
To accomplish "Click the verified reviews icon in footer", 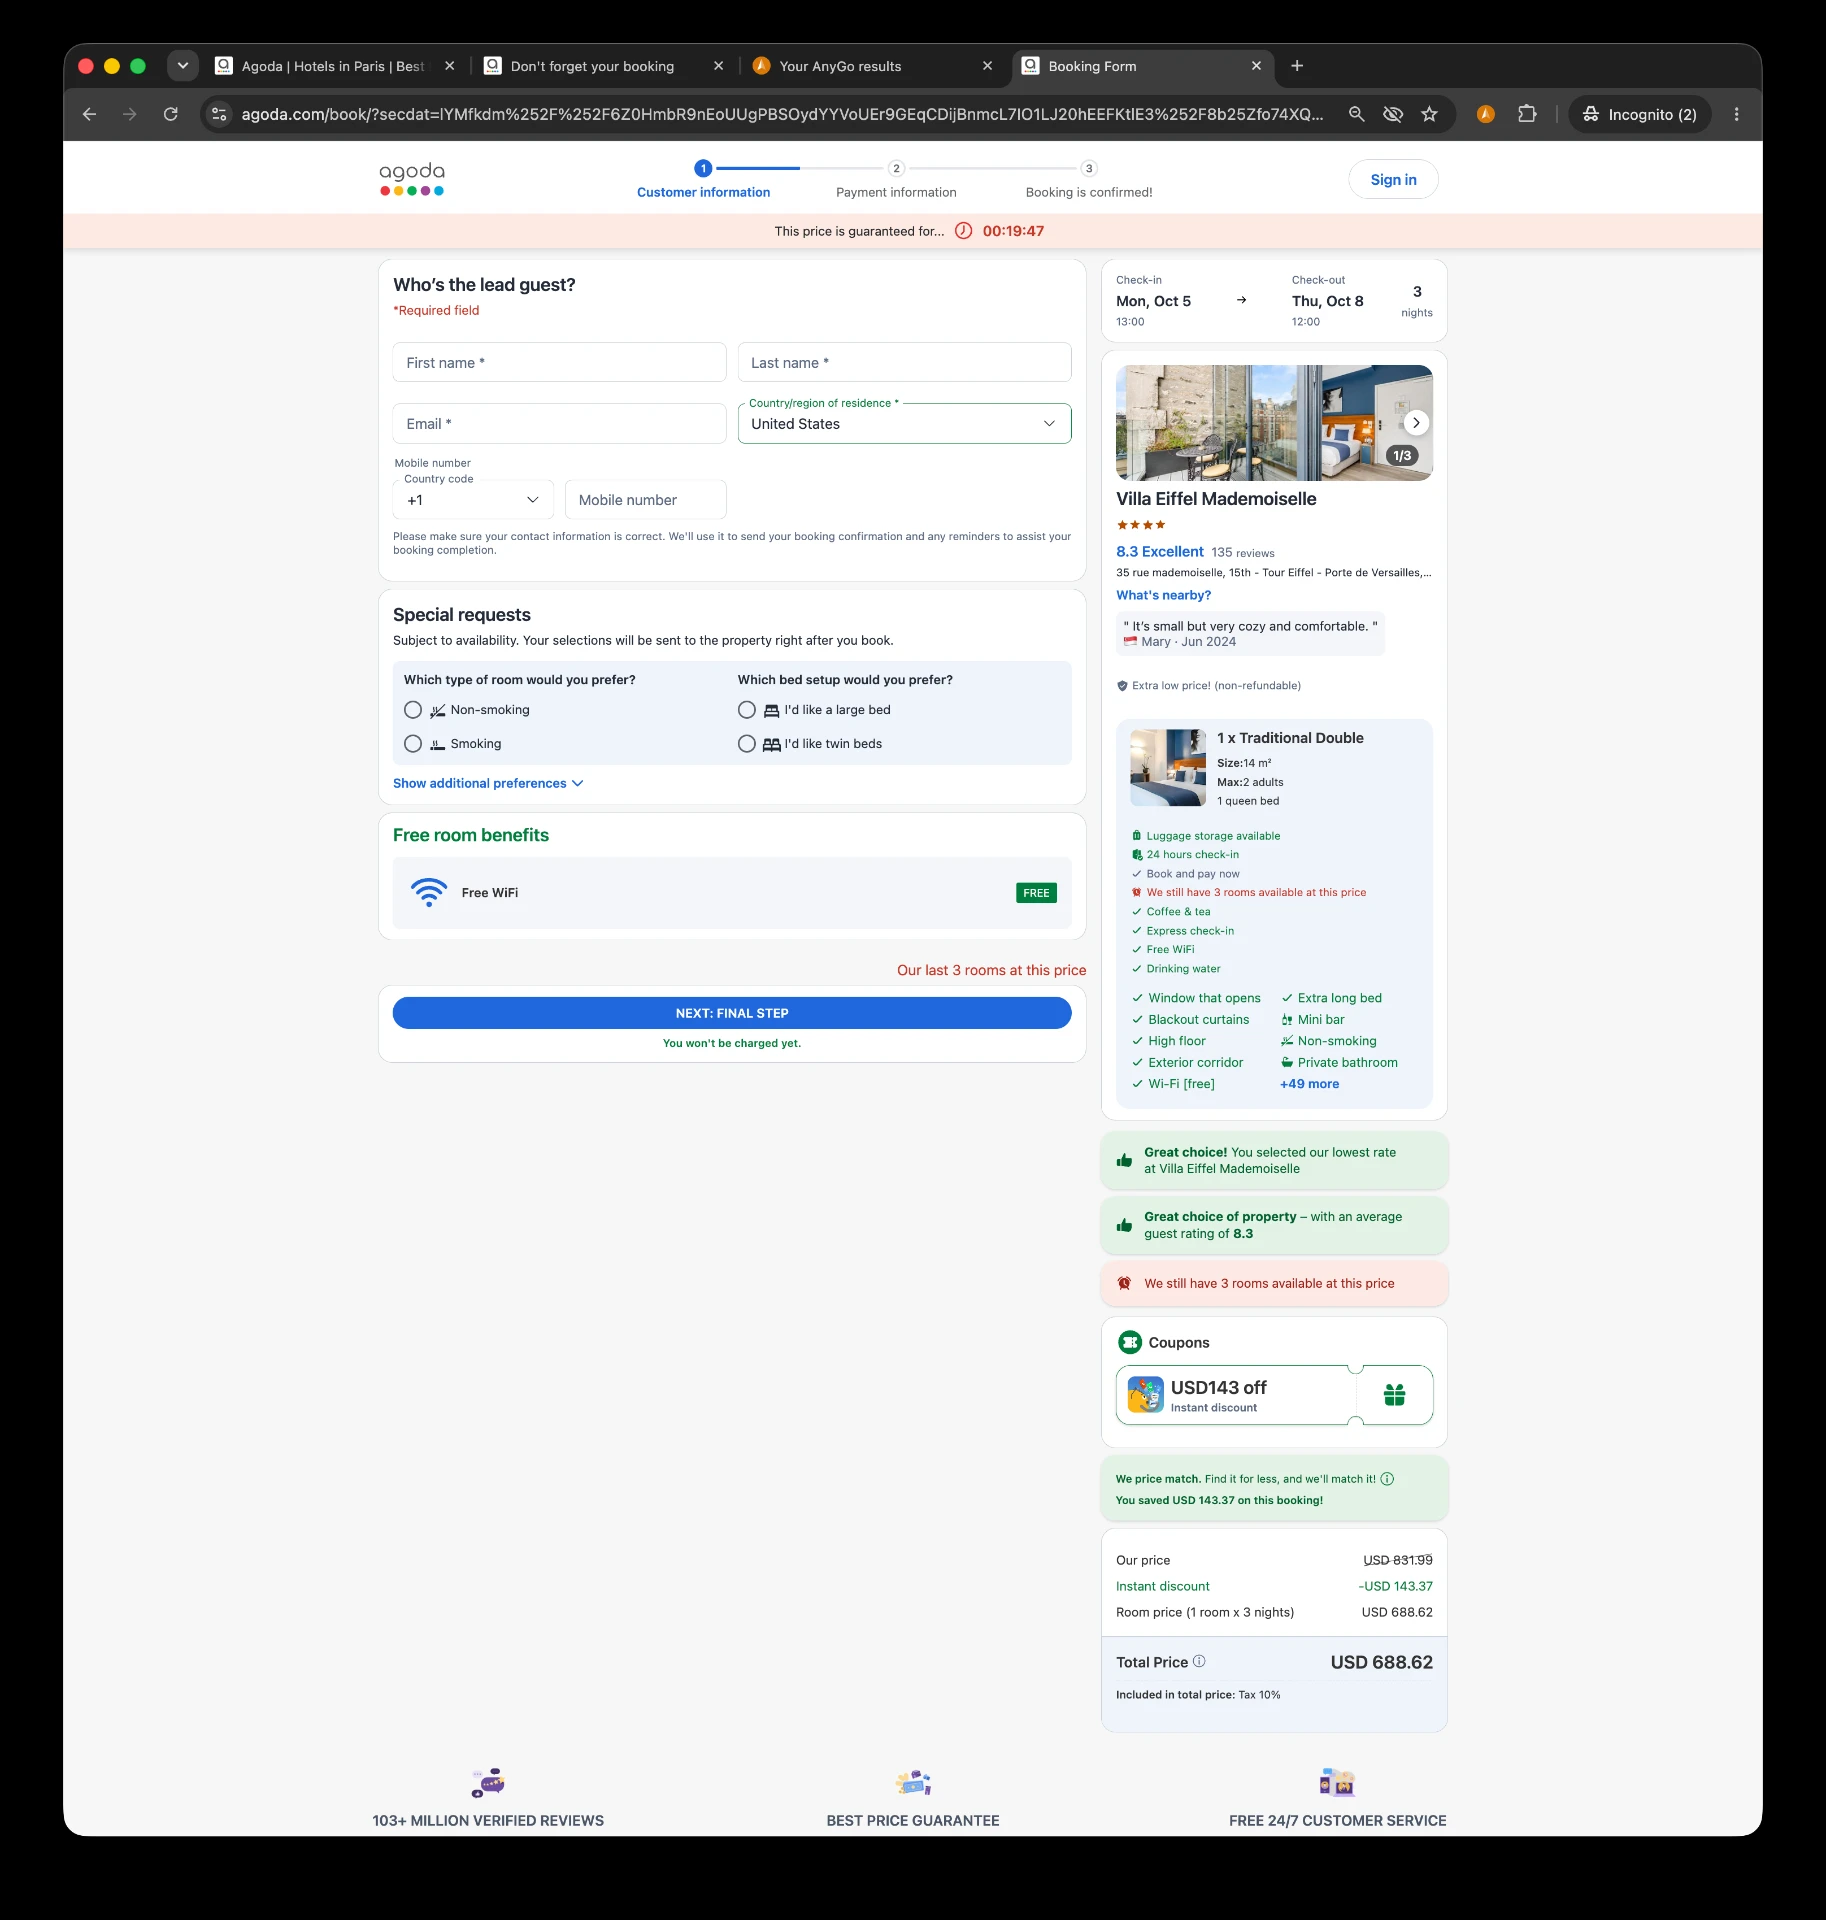I will [488, 1783].
